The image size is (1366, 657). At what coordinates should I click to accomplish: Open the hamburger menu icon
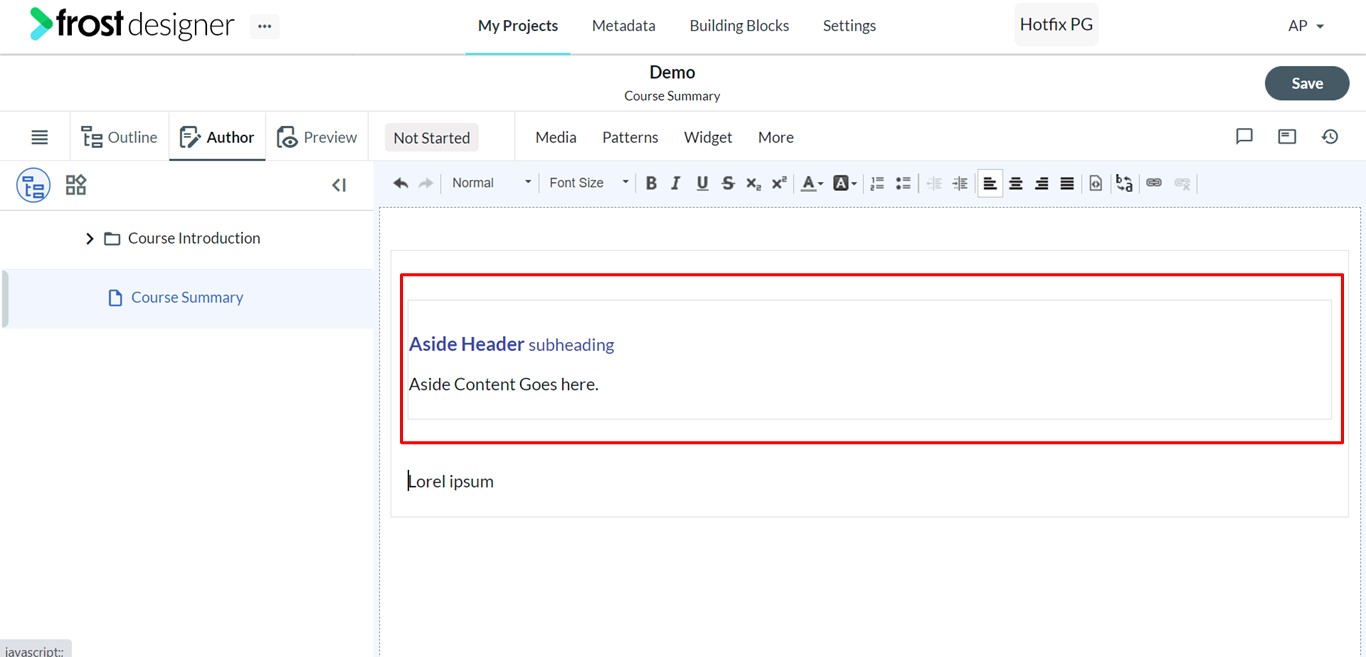39,137
